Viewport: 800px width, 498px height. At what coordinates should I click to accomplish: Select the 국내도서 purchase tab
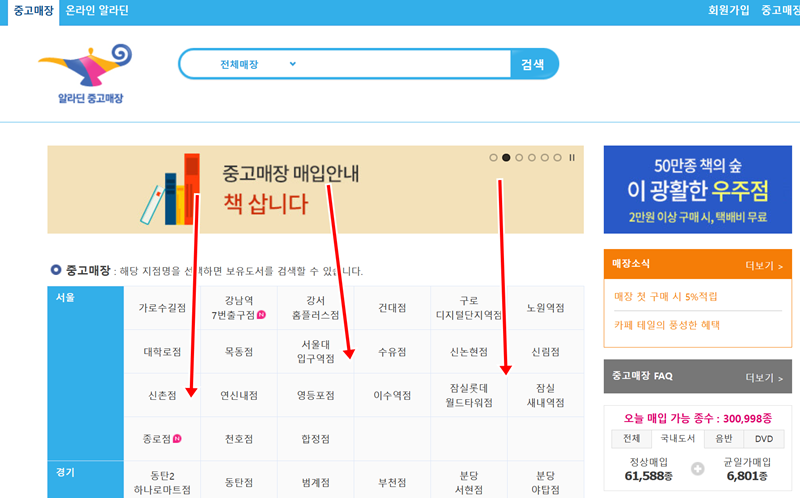point(678,438)
